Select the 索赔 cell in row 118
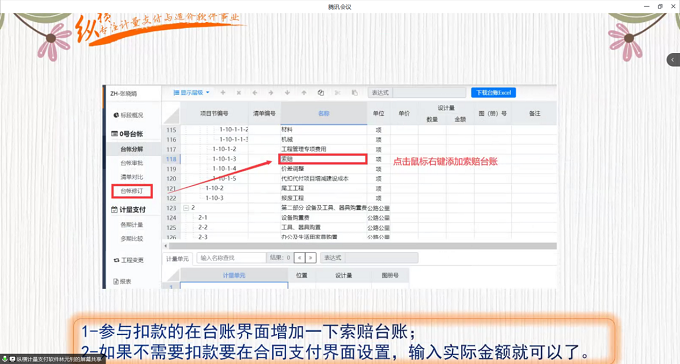This screenshot has height=364, width=680. [x=324, y=159]
